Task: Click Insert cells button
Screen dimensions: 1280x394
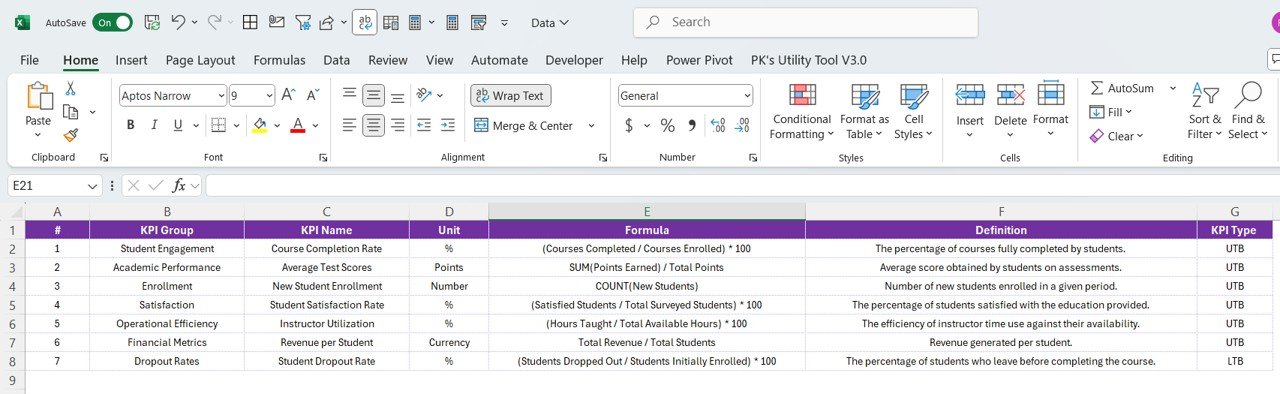Action: pos(970,111)
